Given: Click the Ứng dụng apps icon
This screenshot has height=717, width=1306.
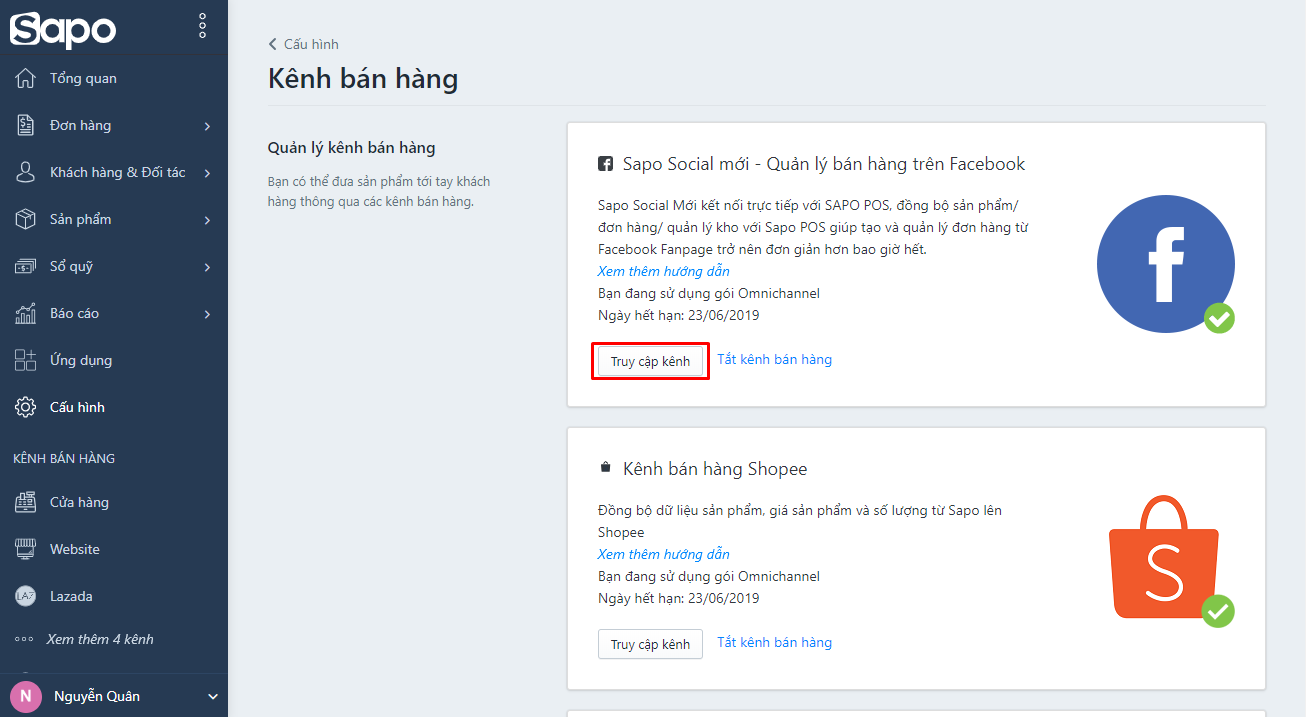Looking at the screenshot, I should (x=26, y=360).
